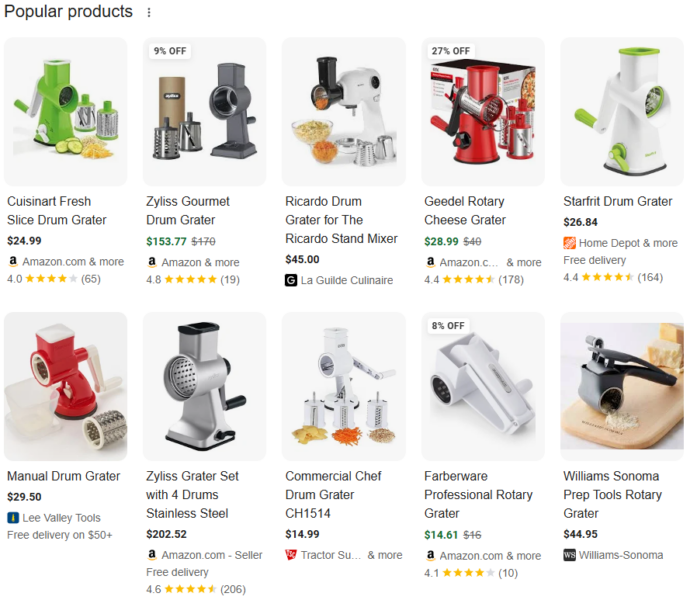Click Zyliss Grater Set with 4 Drums title
Screen dimensions: 697x600
point(192,495)
